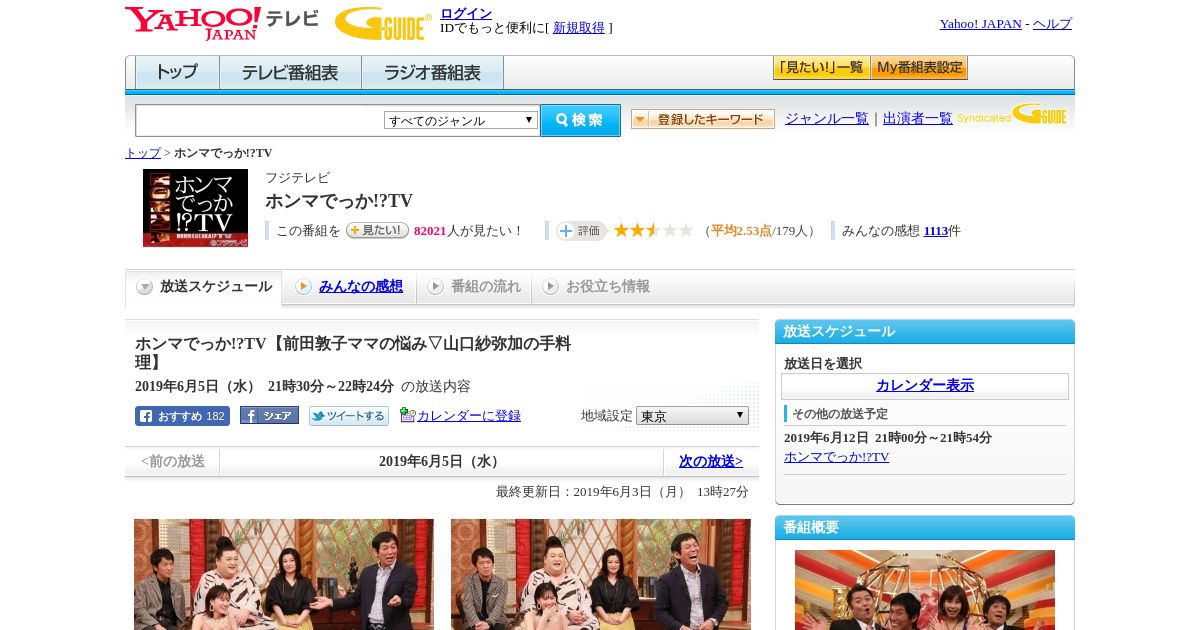The image size is (1200, 630).
Task: Open the ヘルプ link
Action: click(x=1052, y=24)
